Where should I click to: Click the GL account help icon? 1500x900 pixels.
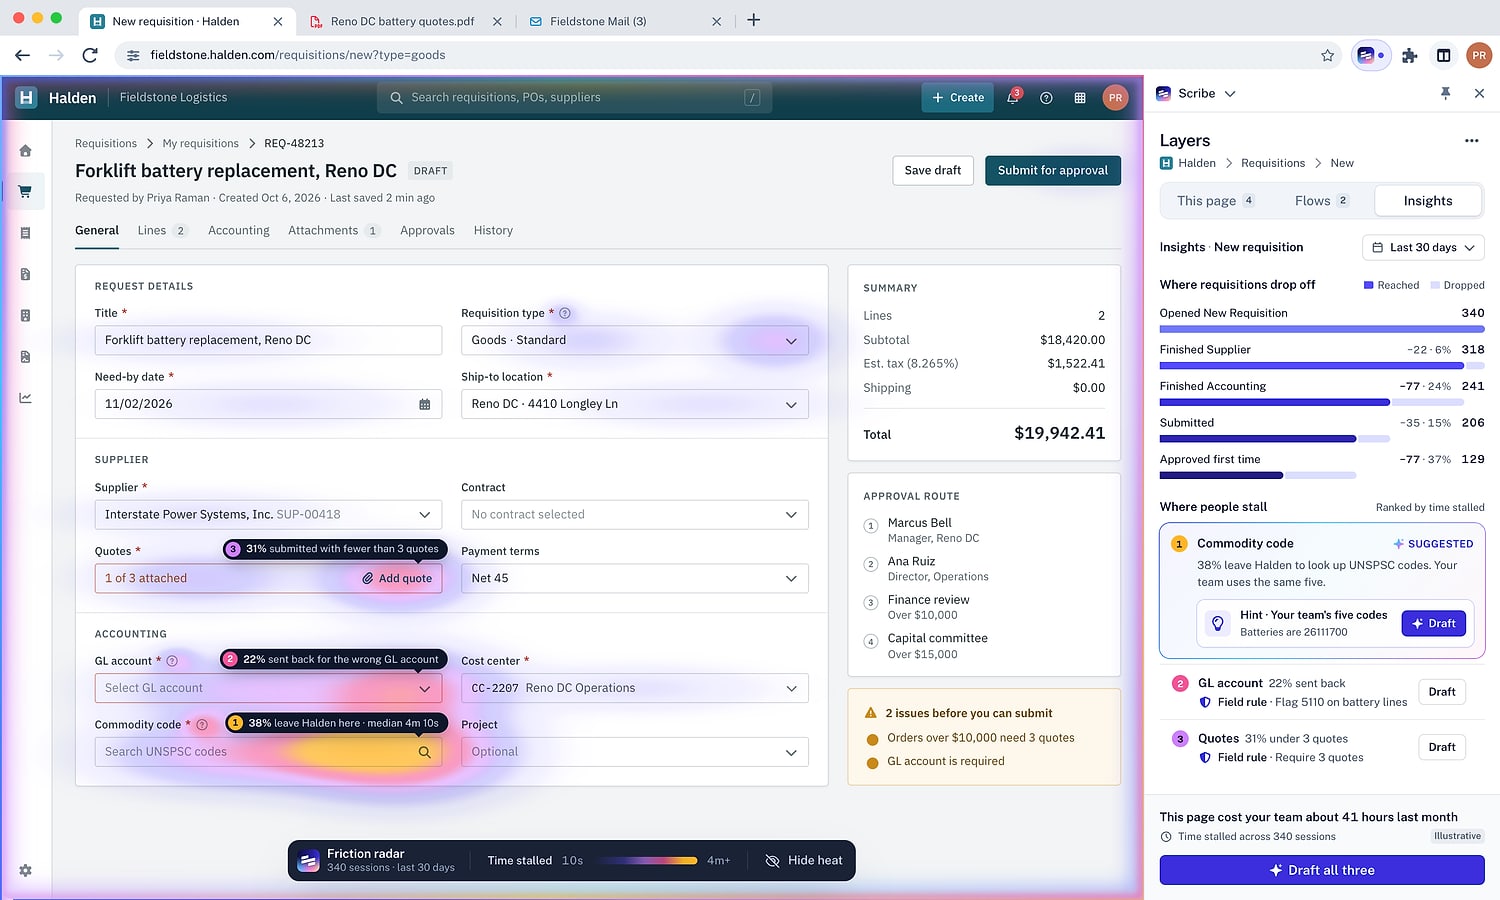coord(172,661)
